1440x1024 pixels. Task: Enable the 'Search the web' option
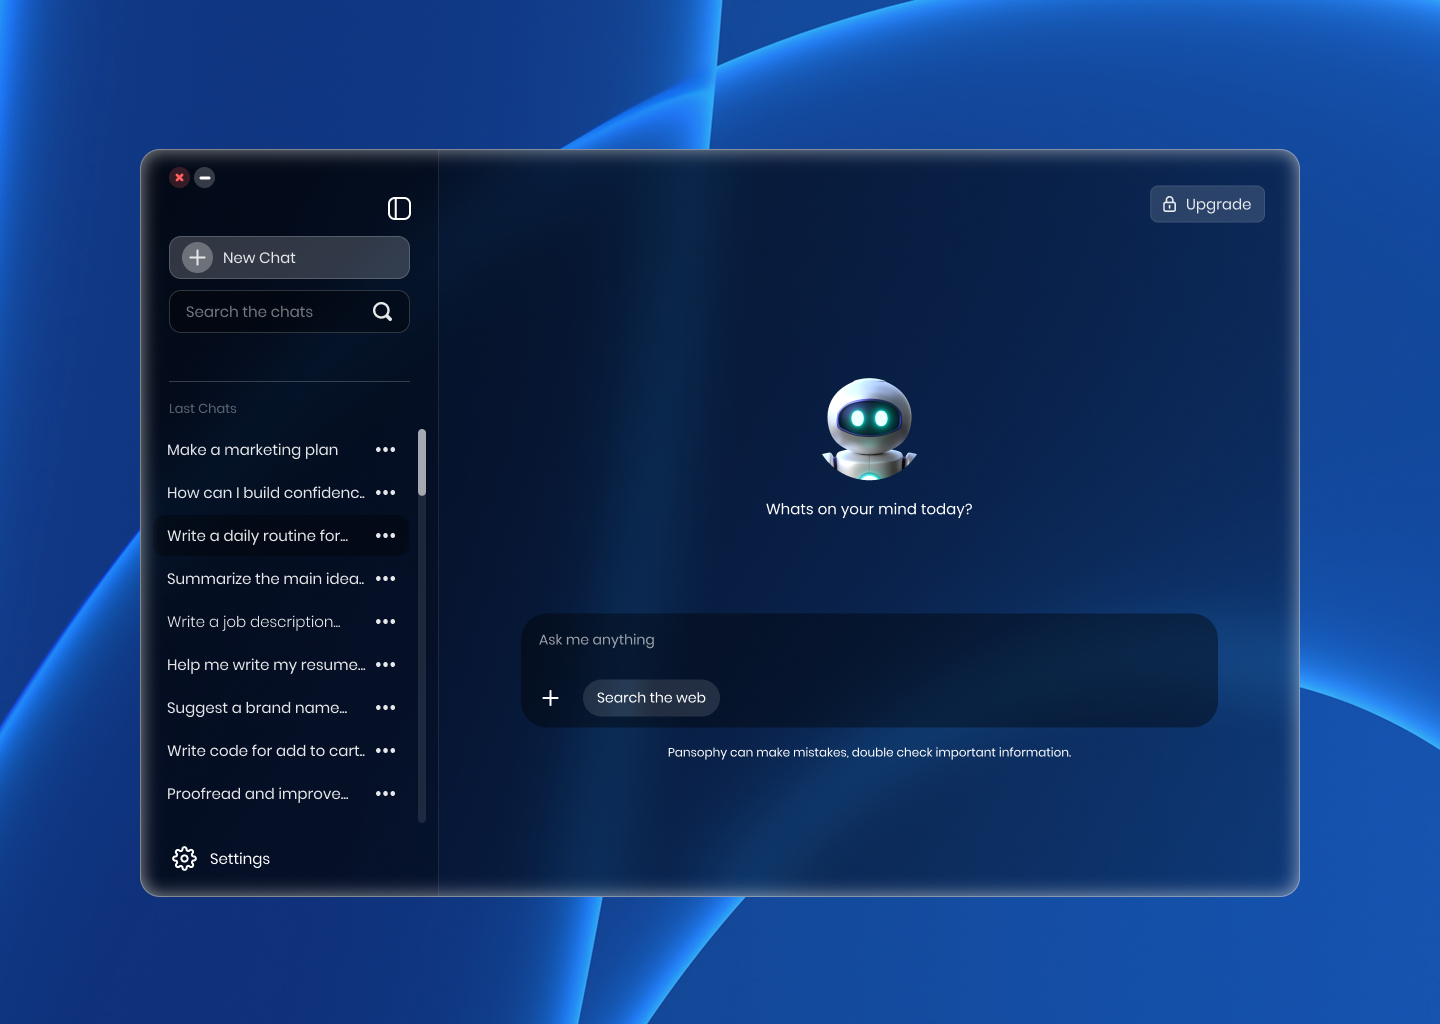(651, 698)
